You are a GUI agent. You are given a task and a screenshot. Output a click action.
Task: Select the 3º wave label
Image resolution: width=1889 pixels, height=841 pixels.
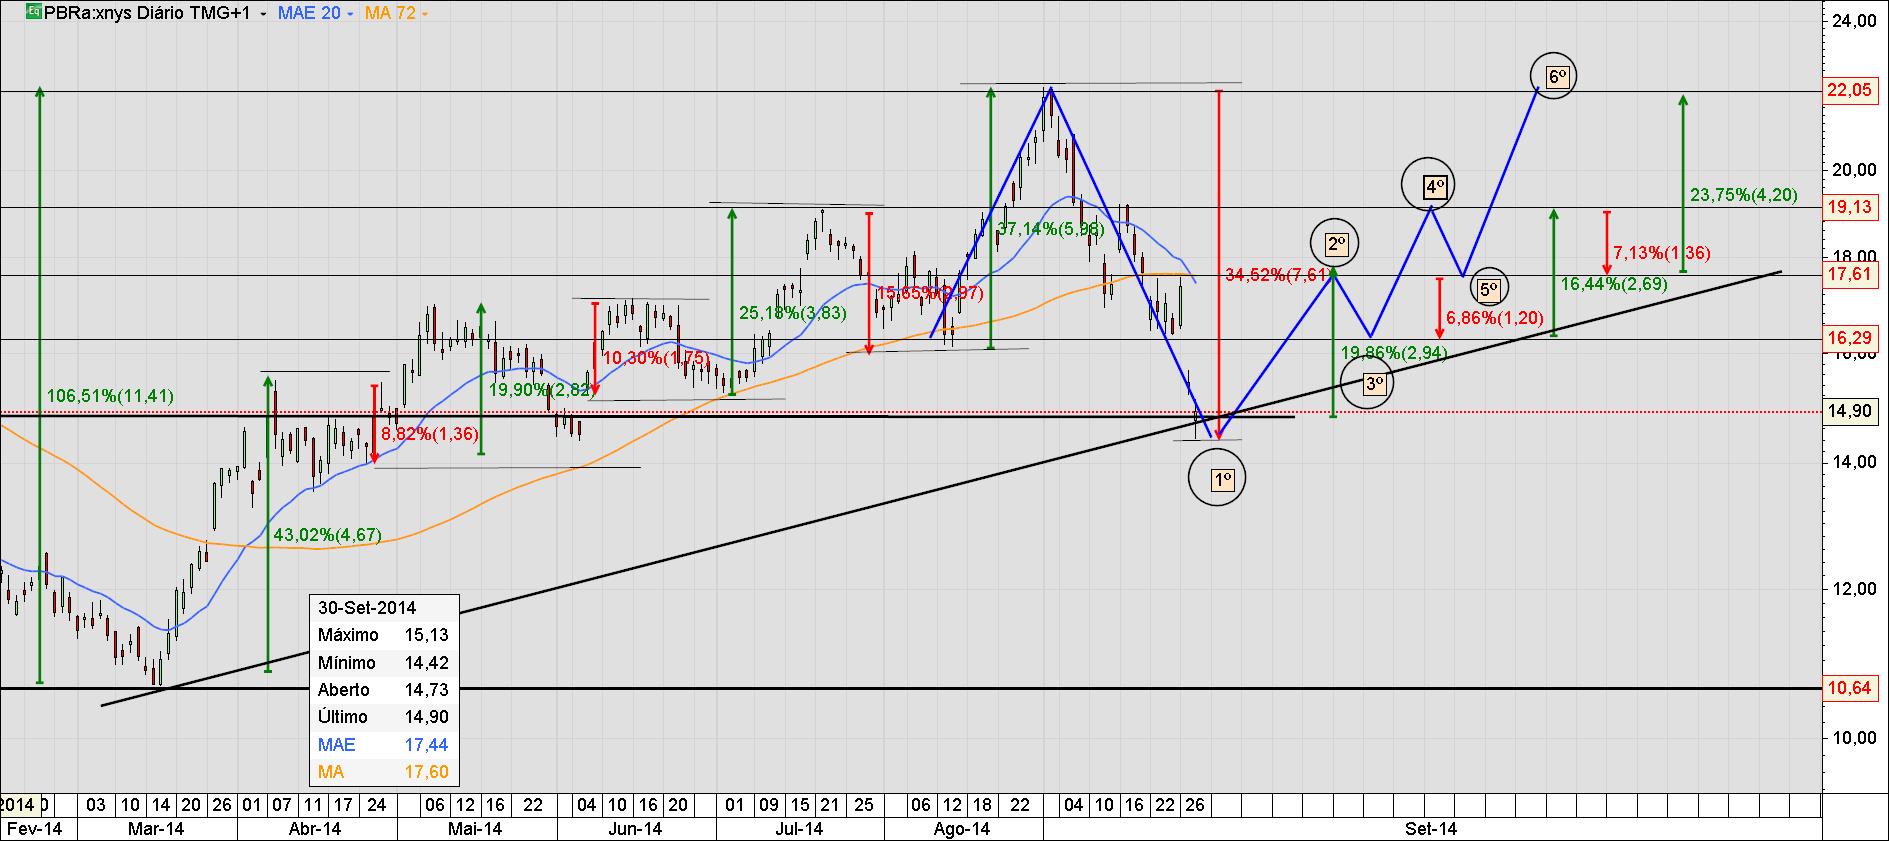point(1374,383)
